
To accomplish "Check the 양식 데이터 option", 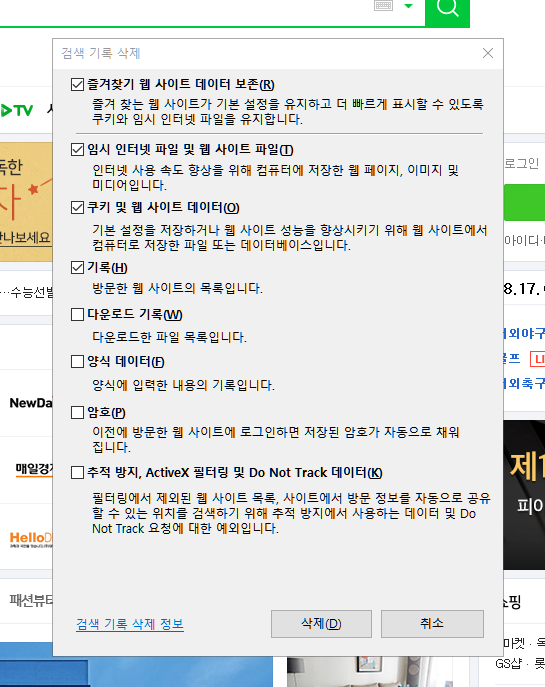I will click(x=78, y=361).
